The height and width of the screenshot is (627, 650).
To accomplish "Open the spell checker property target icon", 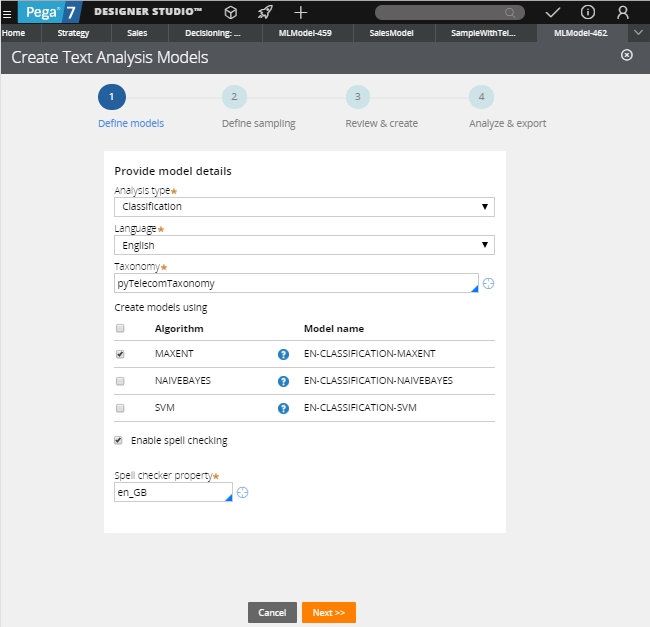I will click(x=243, y=492).
